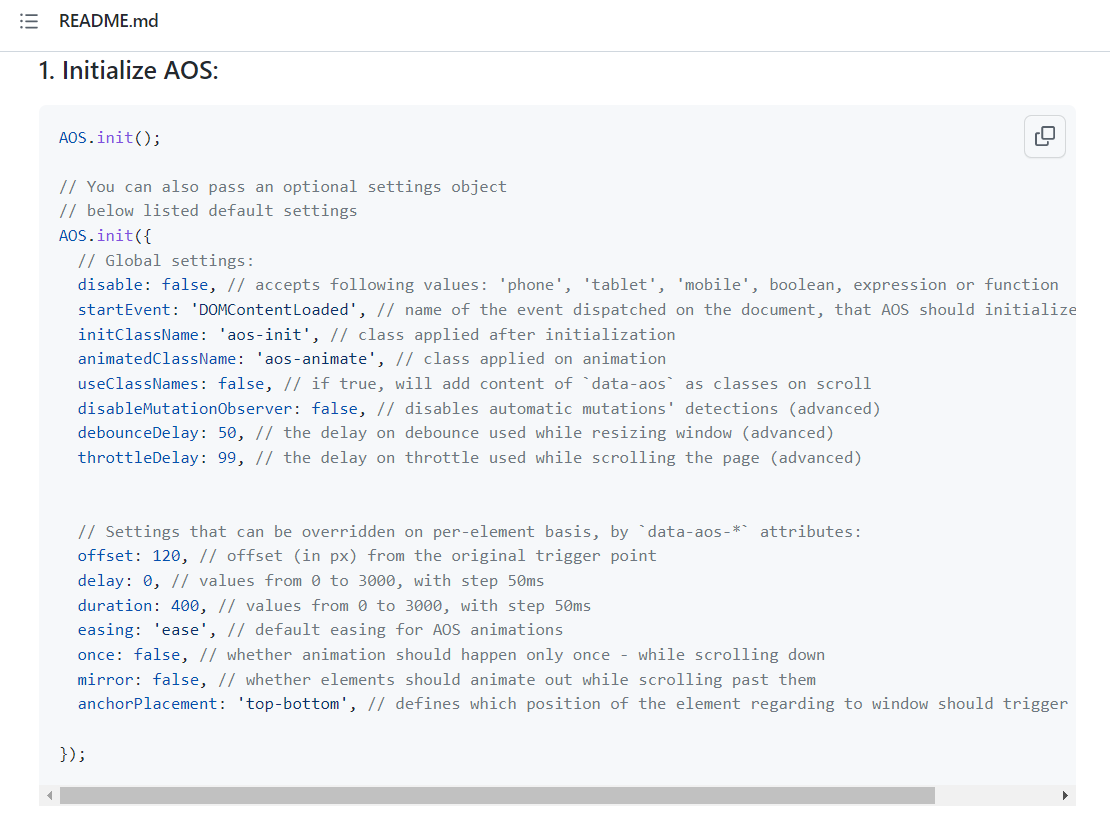Screen dimensions: 1110x825
Task: Click the 'duration: 400' setting
Action: click(x=142, y=605)
